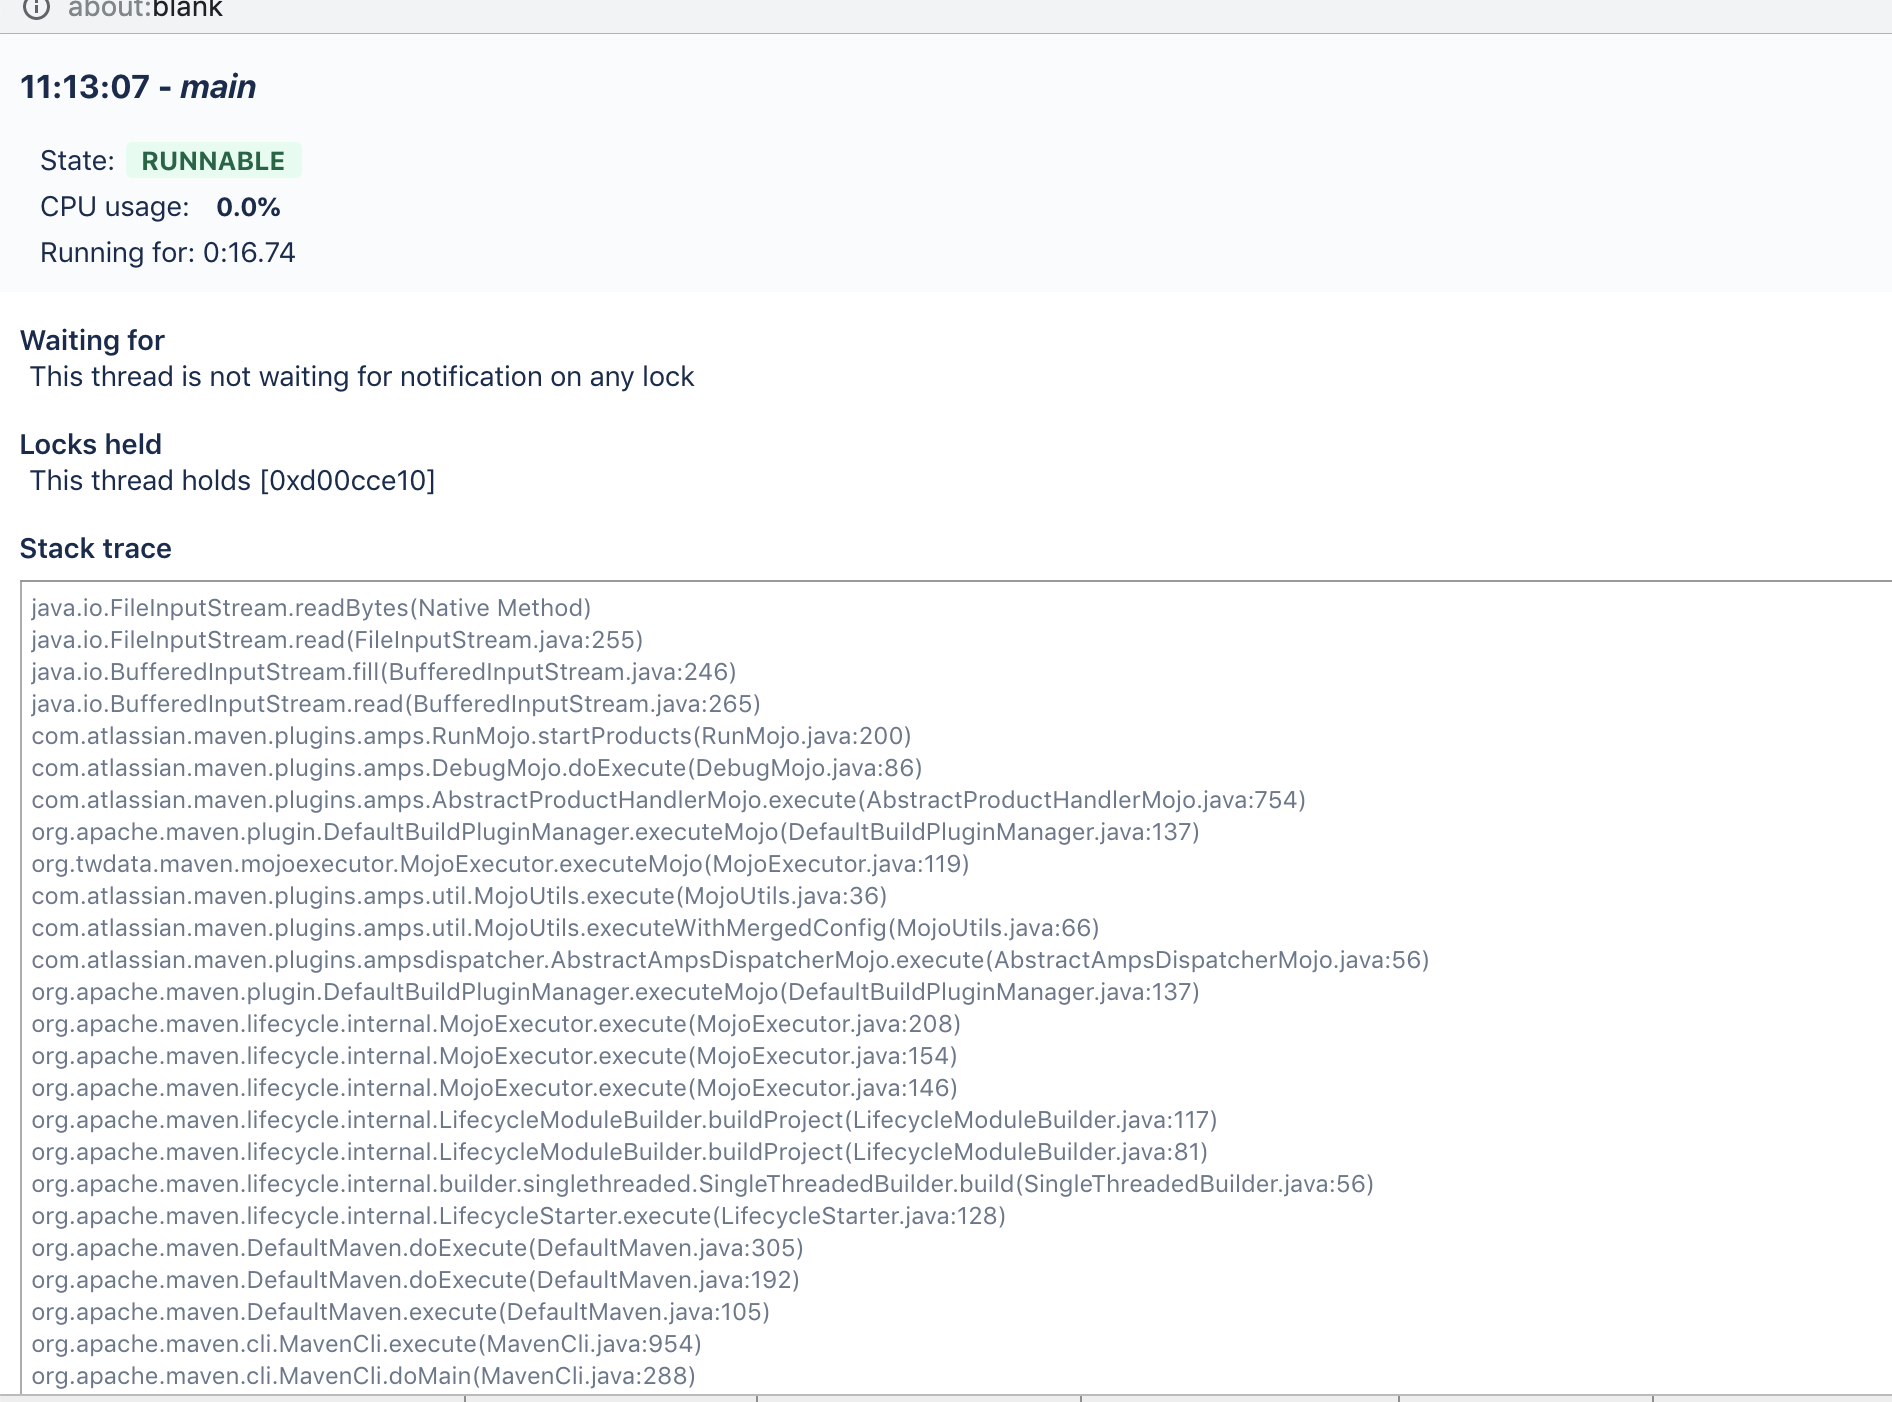
Task: Click the AbstractProductHandlerMojo.execute stack line
Action: click(669, 800)
